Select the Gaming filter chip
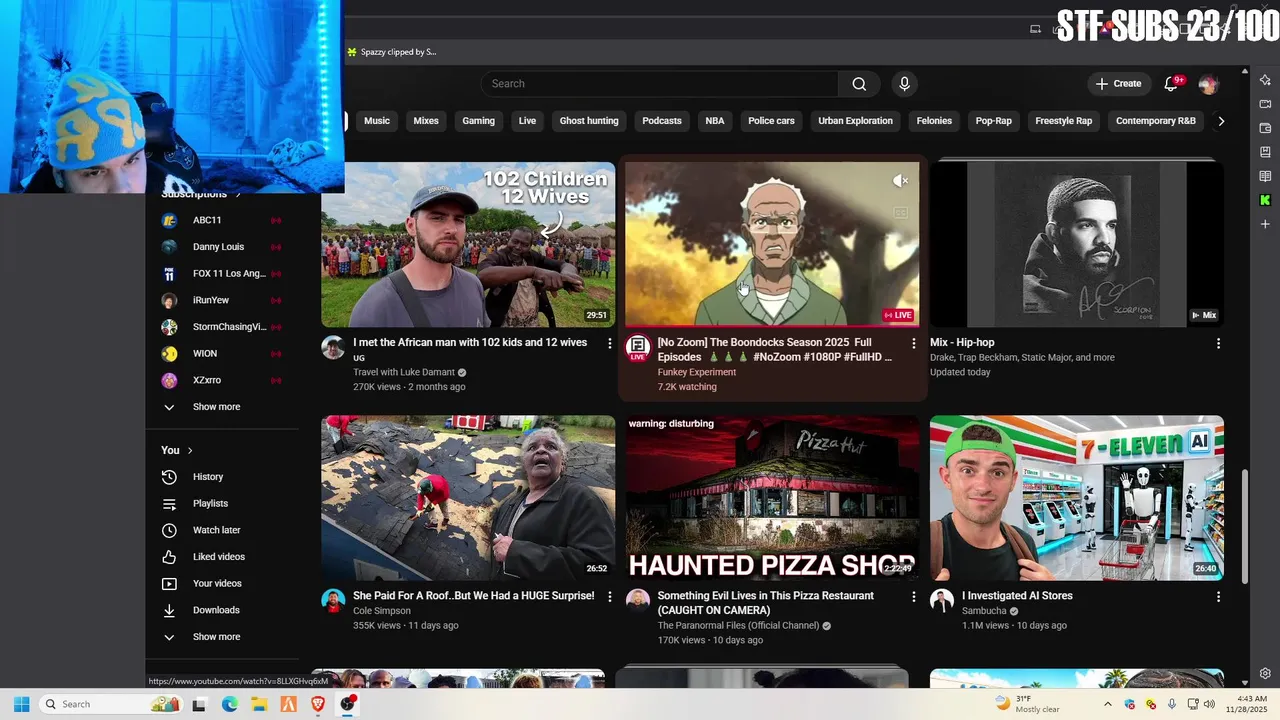The image size is (1280, 720). (x=478, y=121)
